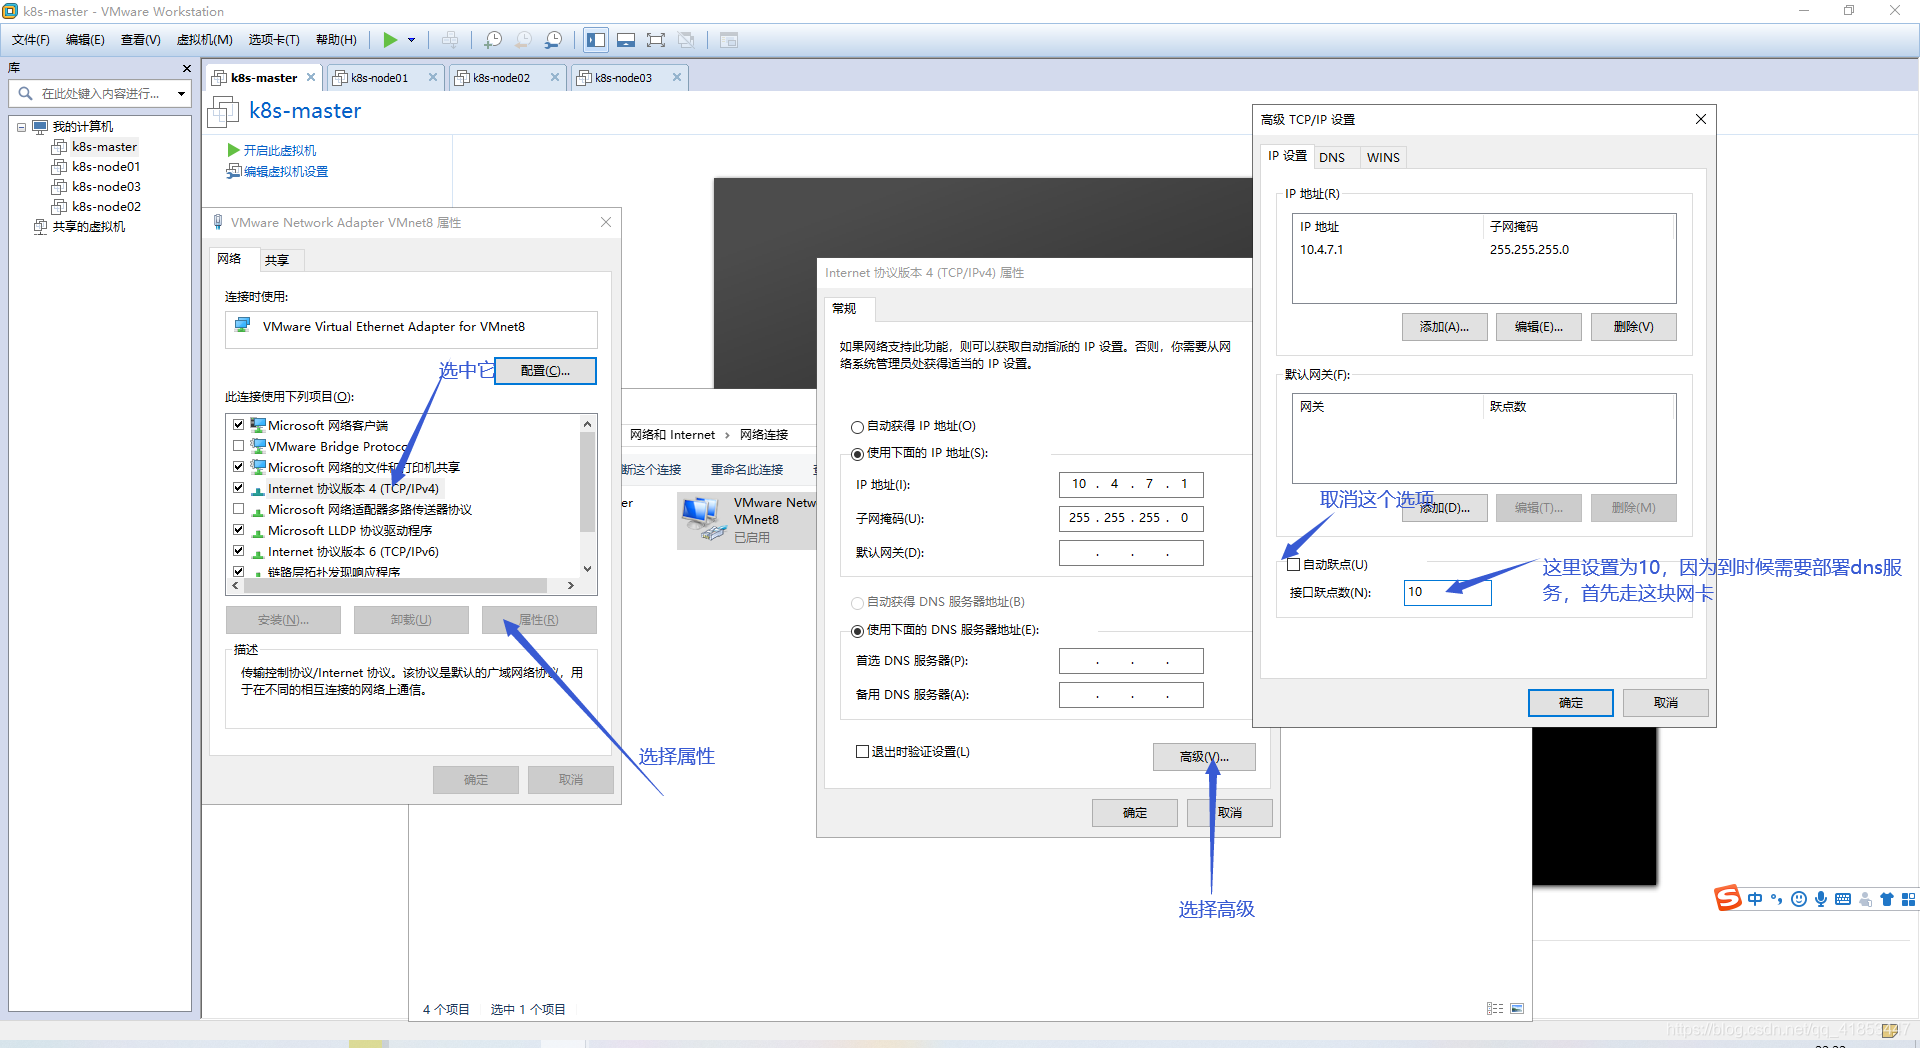Click 删除(V) under IP addresses
This screenshot has width=1920, height=1048.
click(x=1633, y=327)
